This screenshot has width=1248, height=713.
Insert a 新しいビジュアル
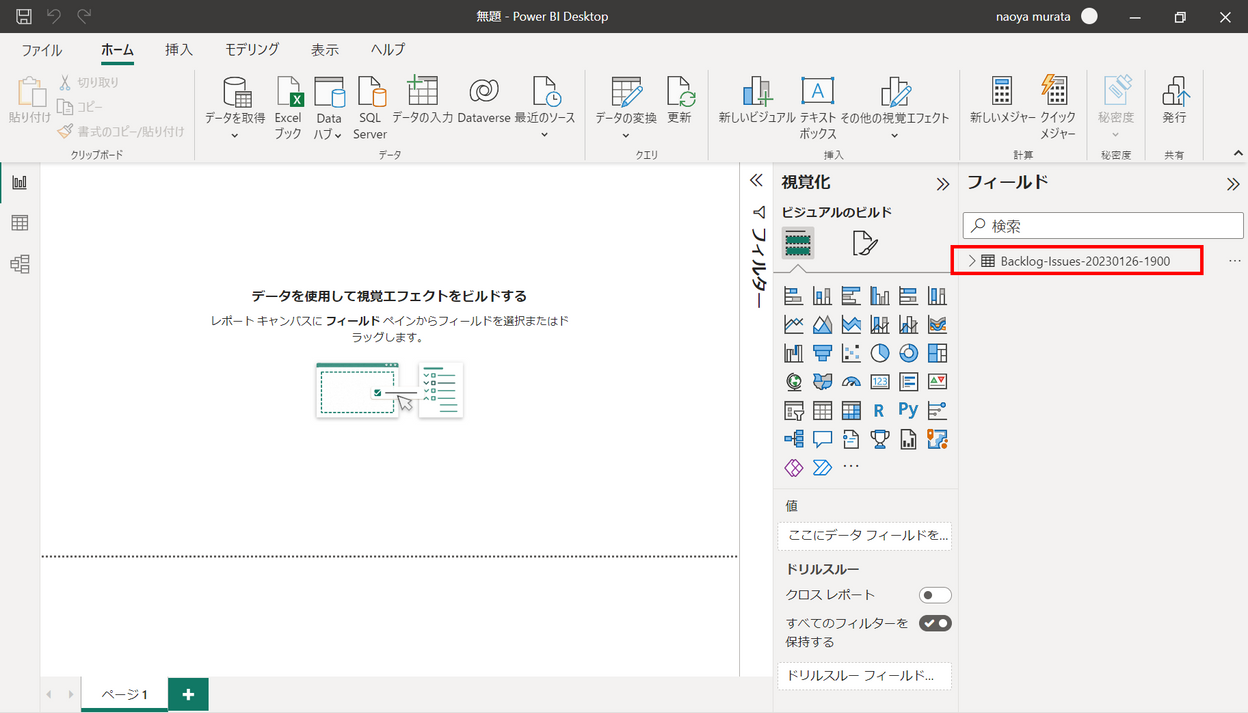757,100
